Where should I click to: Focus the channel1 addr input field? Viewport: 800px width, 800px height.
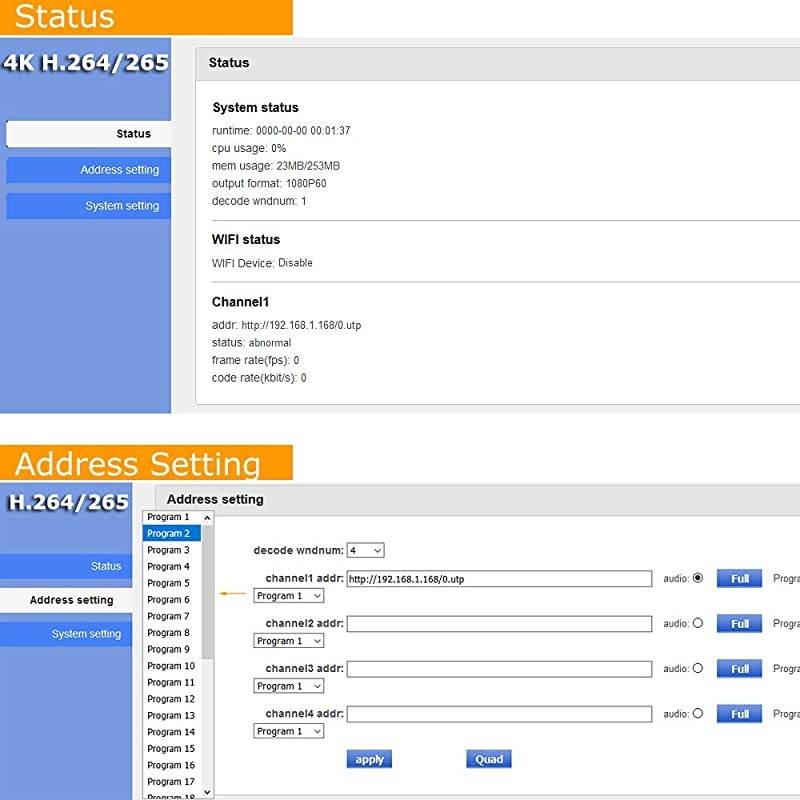point(499,579)
